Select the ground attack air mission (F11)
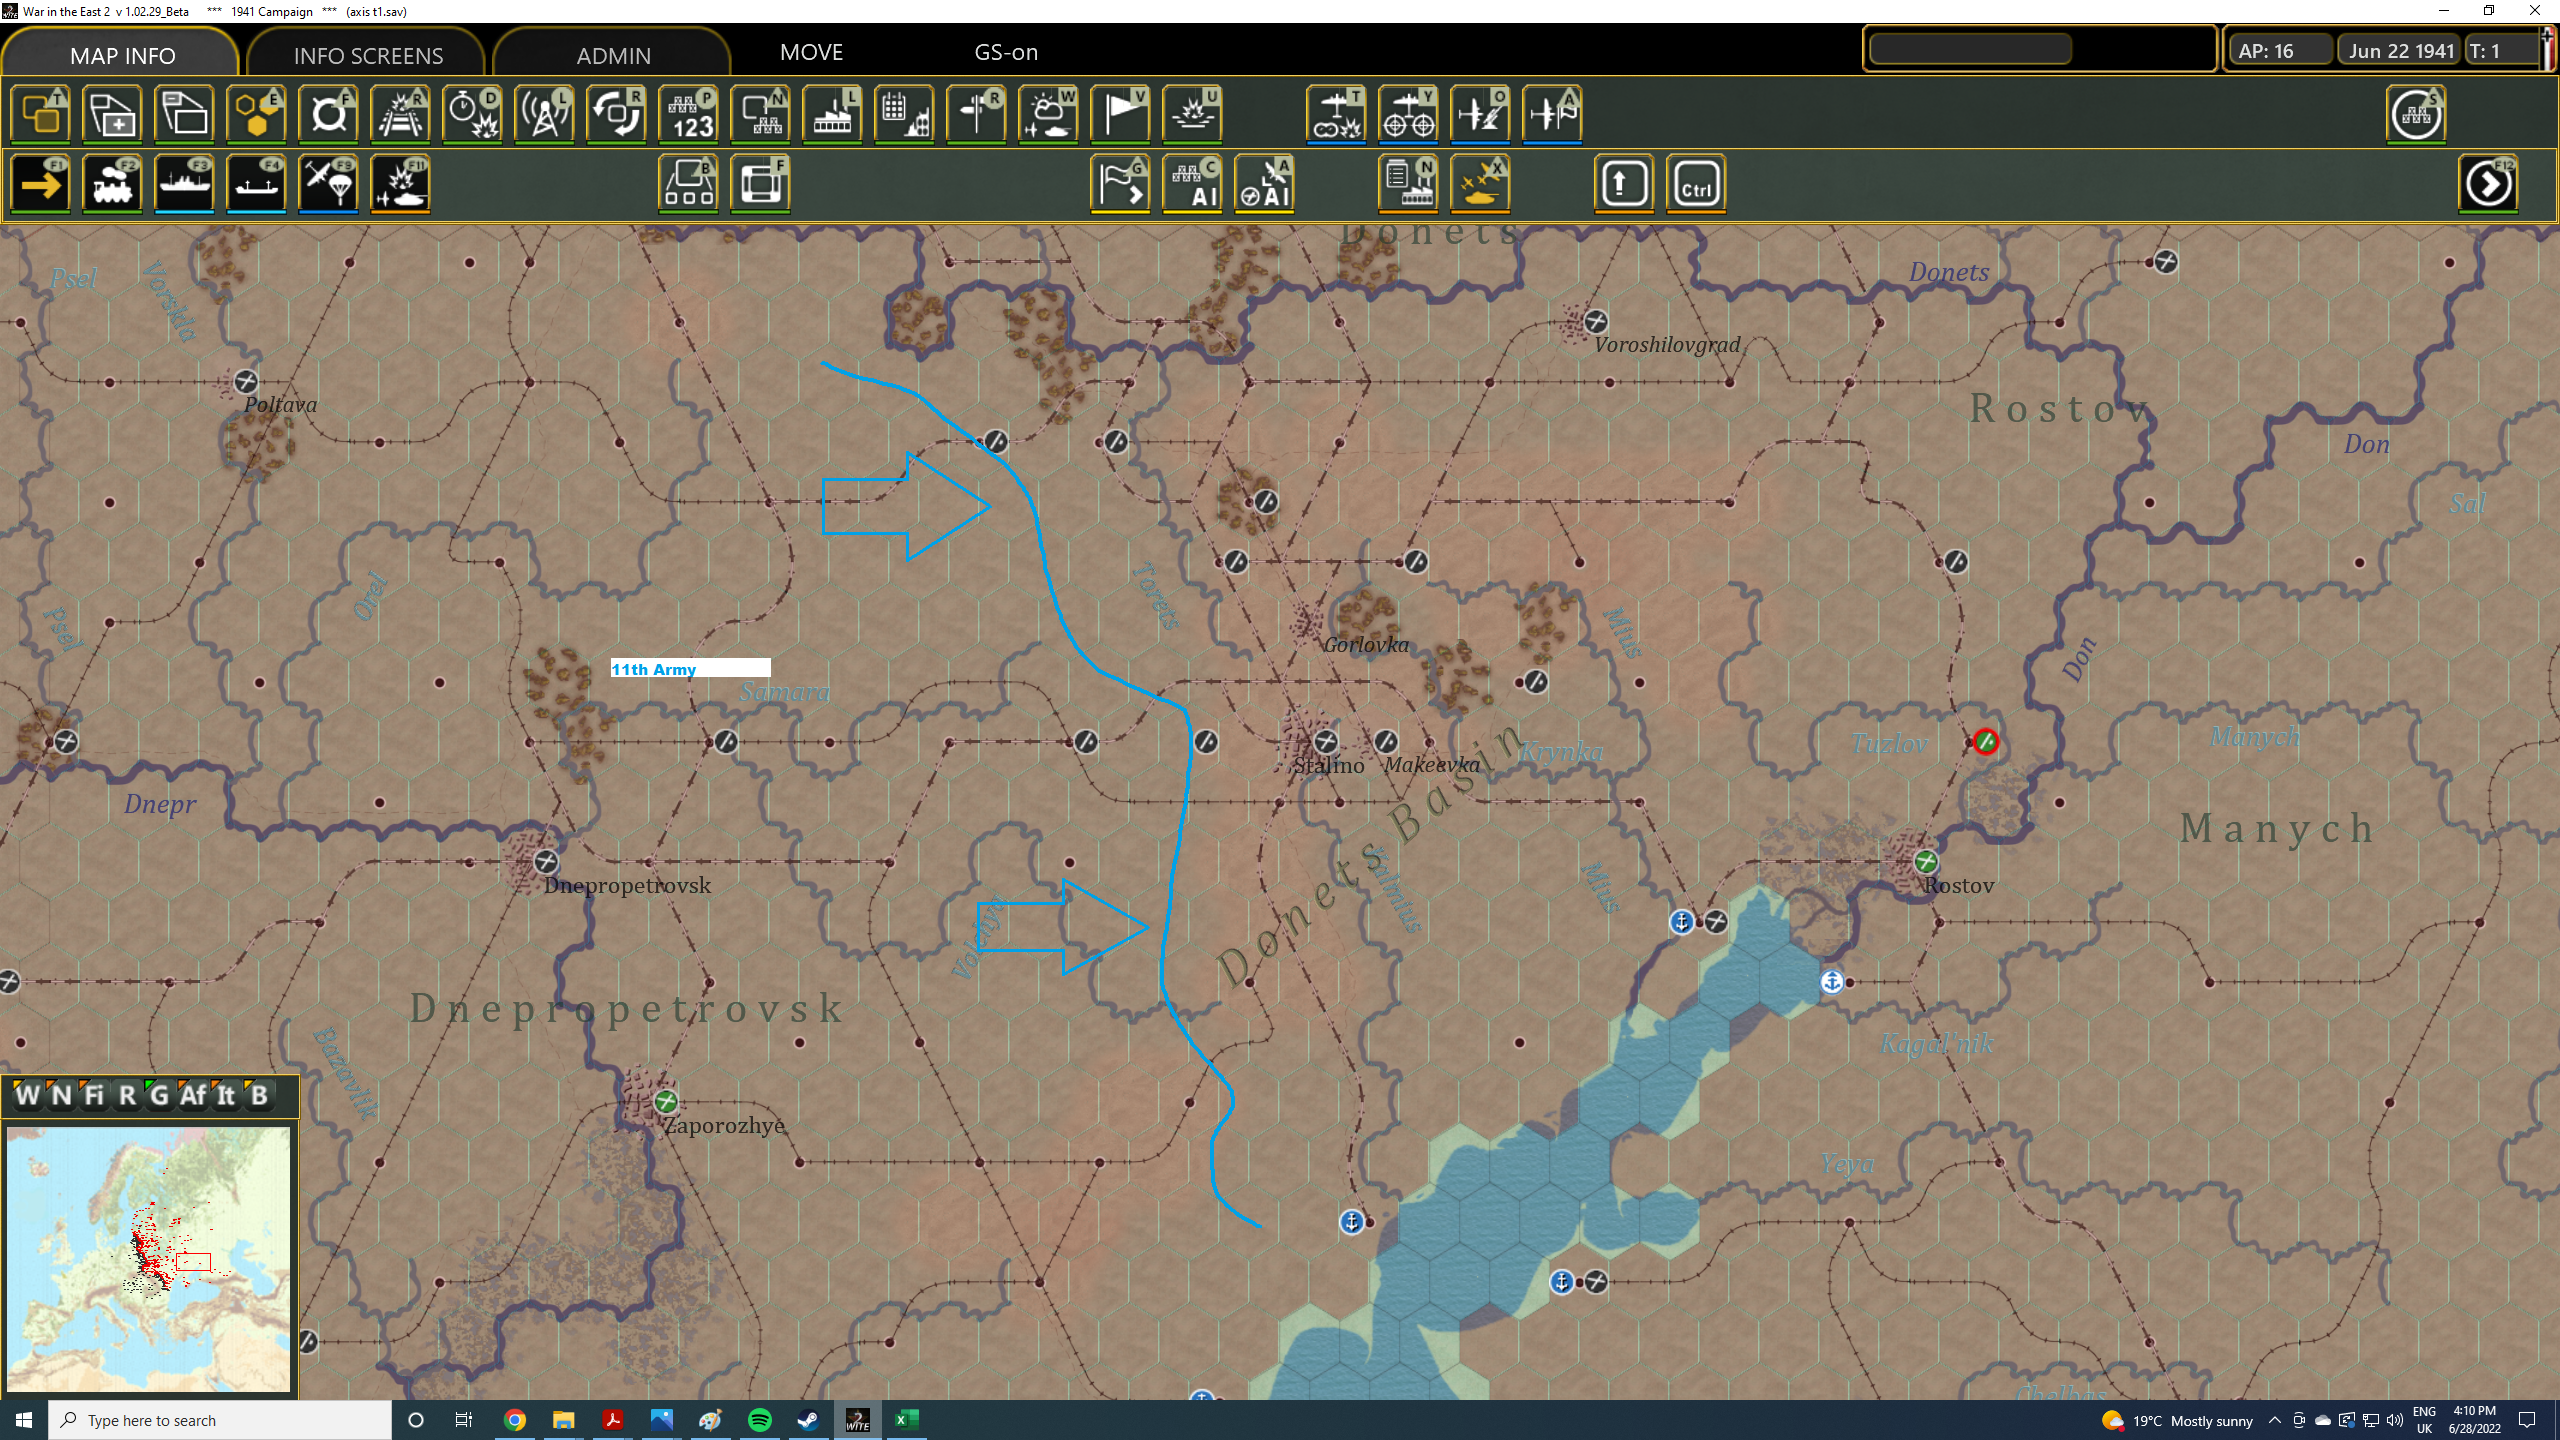Image resolution: width=2560 pixels, height=1440 pixels. pos(400,183)
